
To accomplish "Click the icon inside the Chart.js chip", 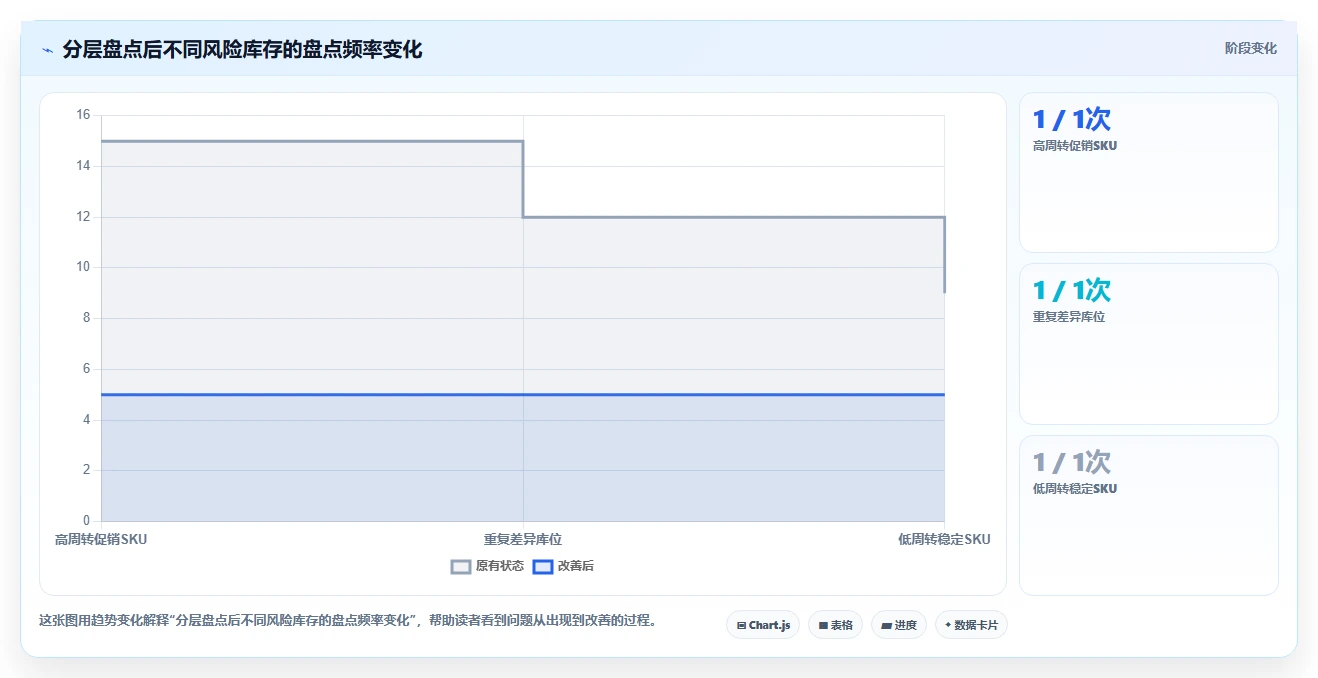I will (741, 626).
